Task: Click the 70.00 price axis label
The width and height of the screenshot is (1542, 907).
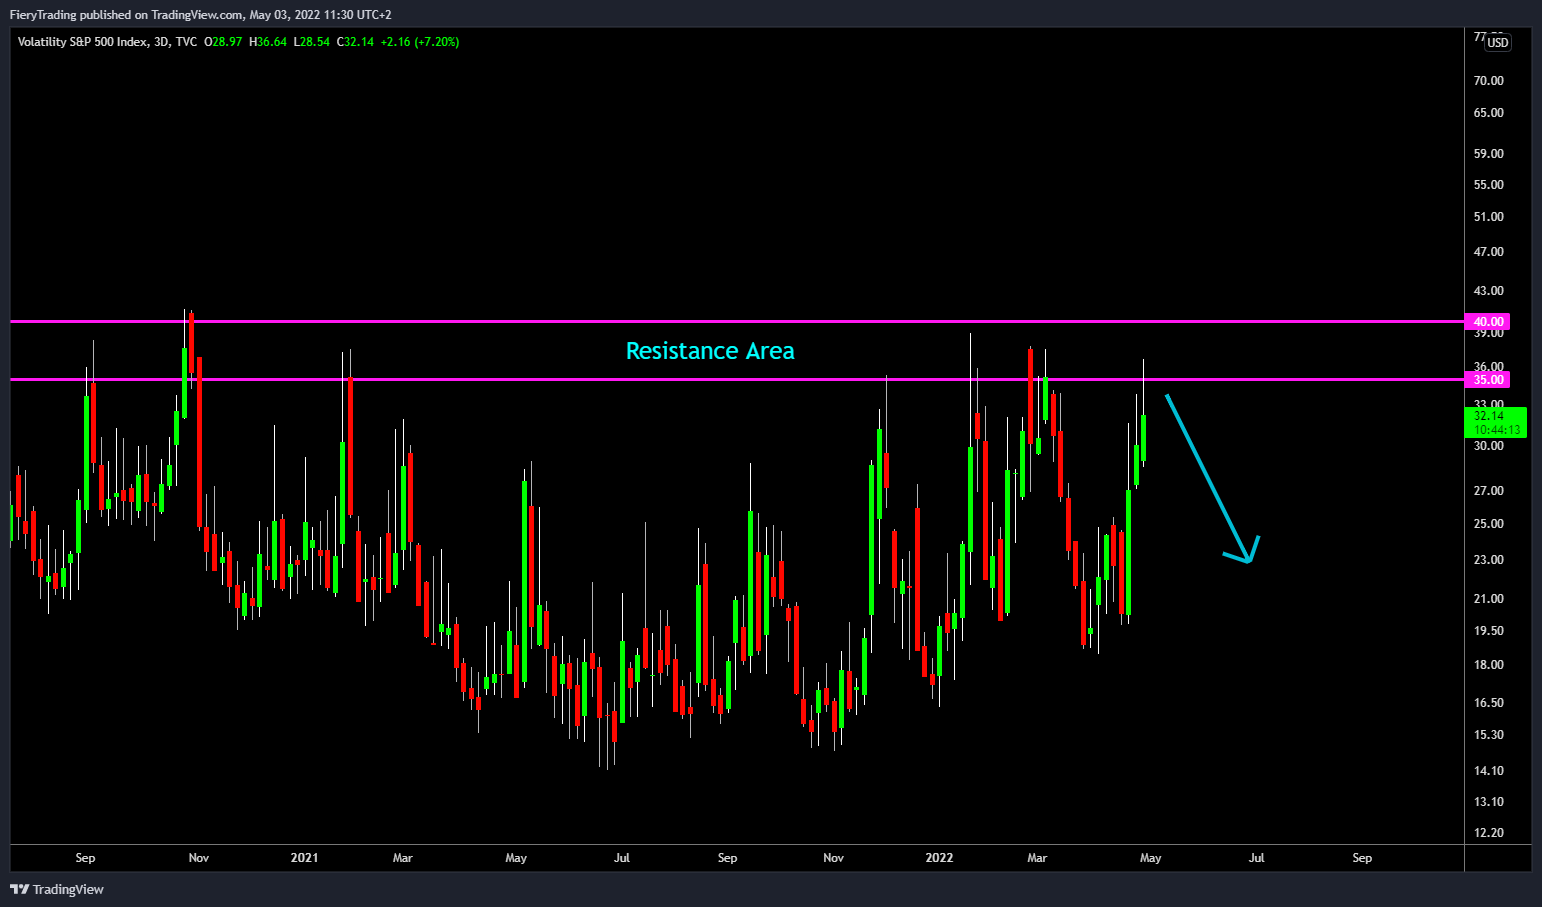Action: point(1489,81)
